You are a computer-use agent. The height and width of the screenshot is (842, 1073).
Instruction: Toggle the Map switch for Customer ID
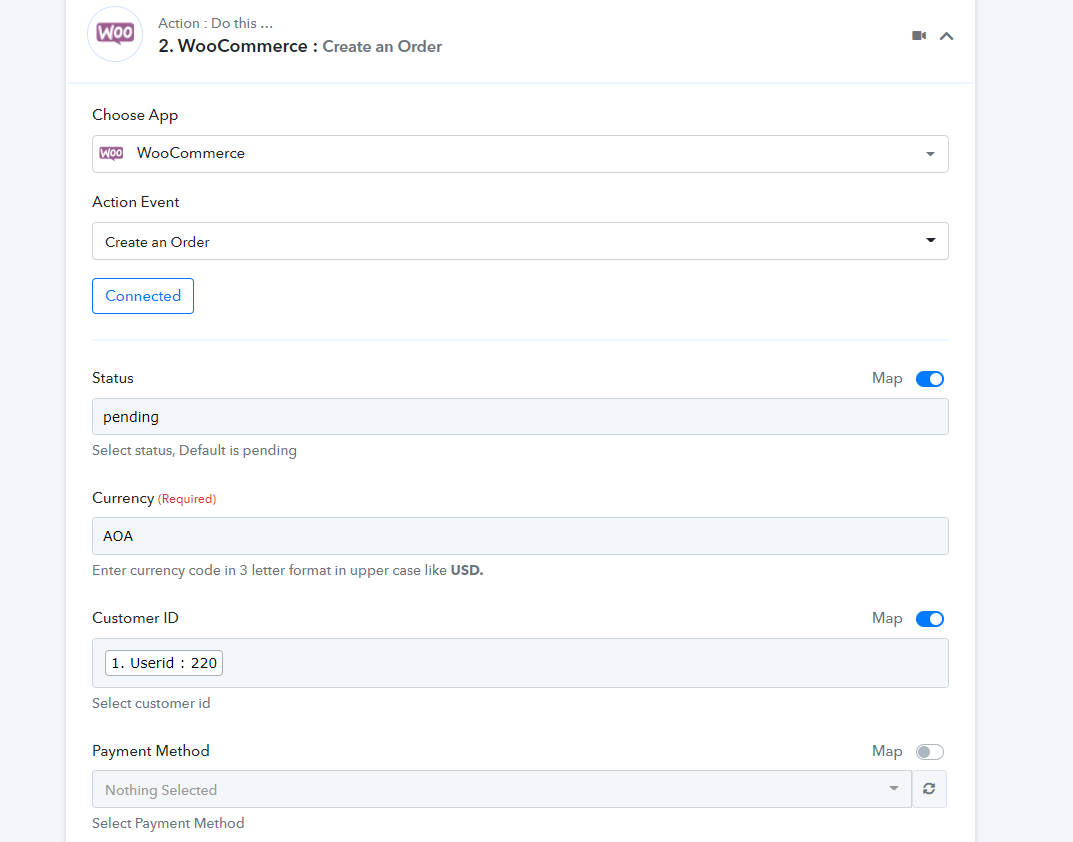(930, 619)
